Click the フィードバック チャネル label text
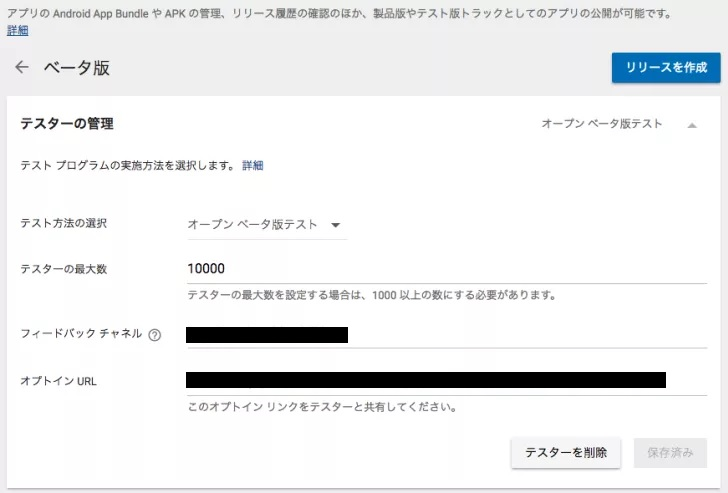 pyautogui.click(x=81, y=334)
